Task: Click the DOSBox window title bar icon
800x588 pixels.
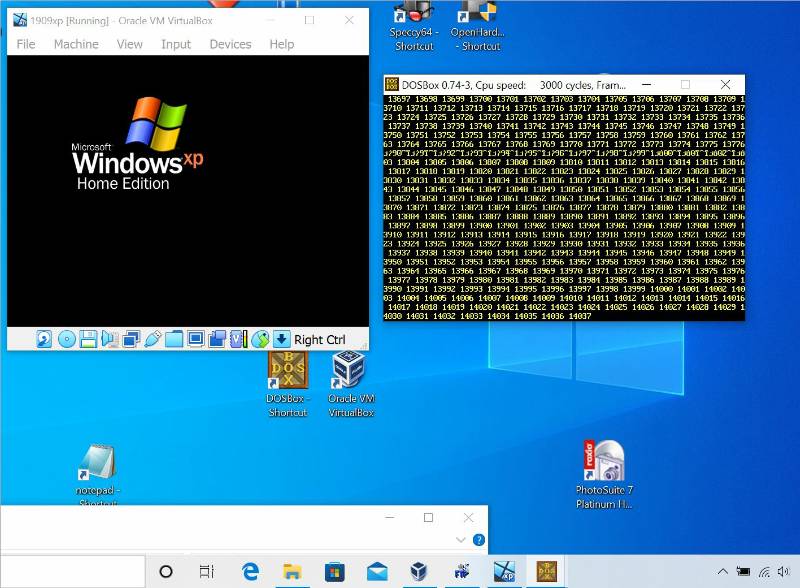Action: 391,84
